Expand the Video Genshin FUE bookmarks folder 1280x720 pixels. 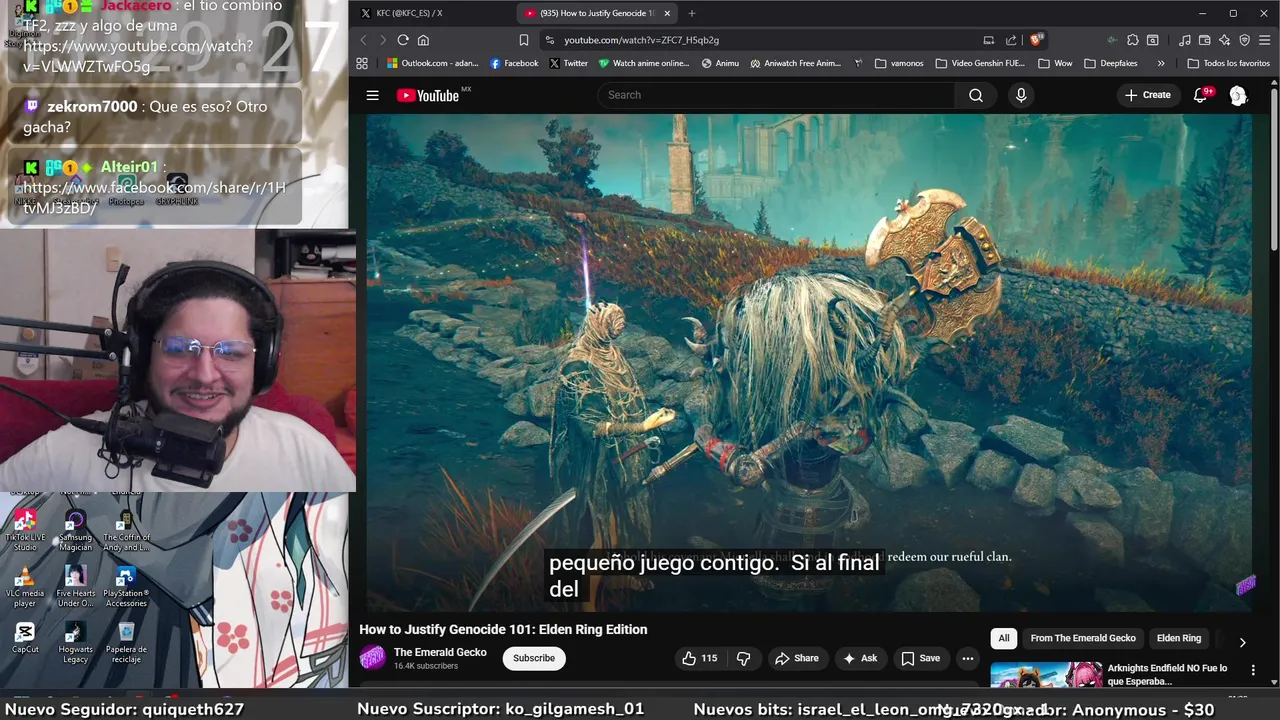click(980, 63)
